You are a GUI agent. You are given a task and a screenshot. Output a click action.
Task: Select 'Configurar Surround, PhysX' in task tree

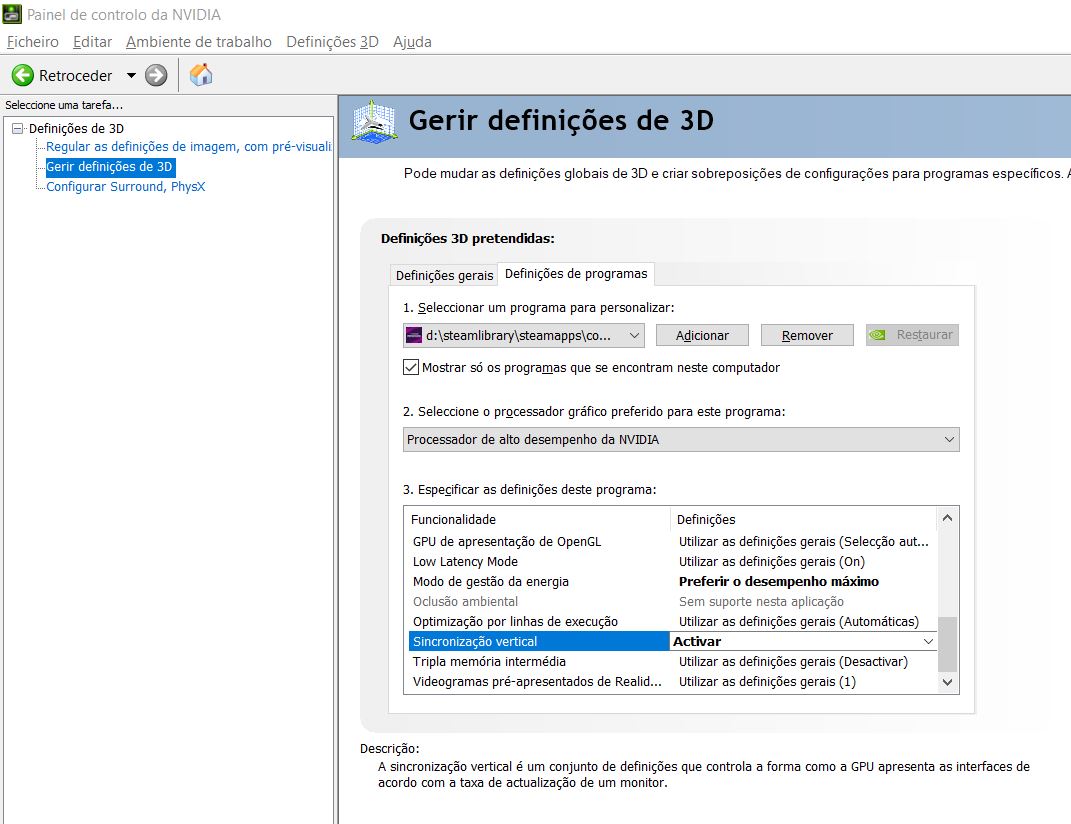click(x=125, y=186)
